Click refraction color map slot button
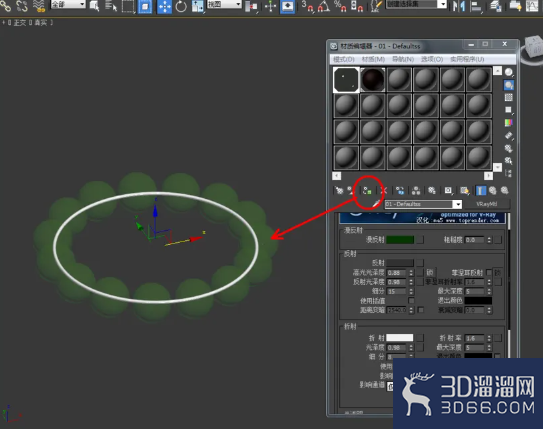Viewport: 543px width, 429px height. coord(420,338)
